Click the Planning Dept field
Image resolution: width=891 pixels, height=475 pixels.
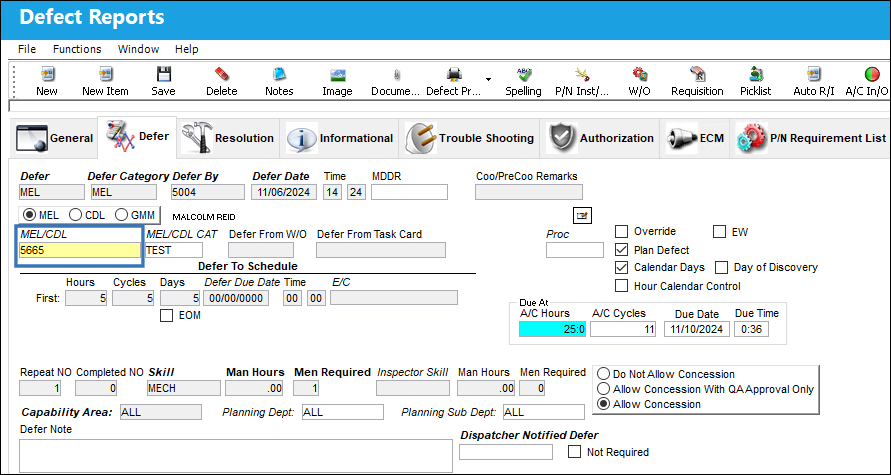[x=343, y=412]
